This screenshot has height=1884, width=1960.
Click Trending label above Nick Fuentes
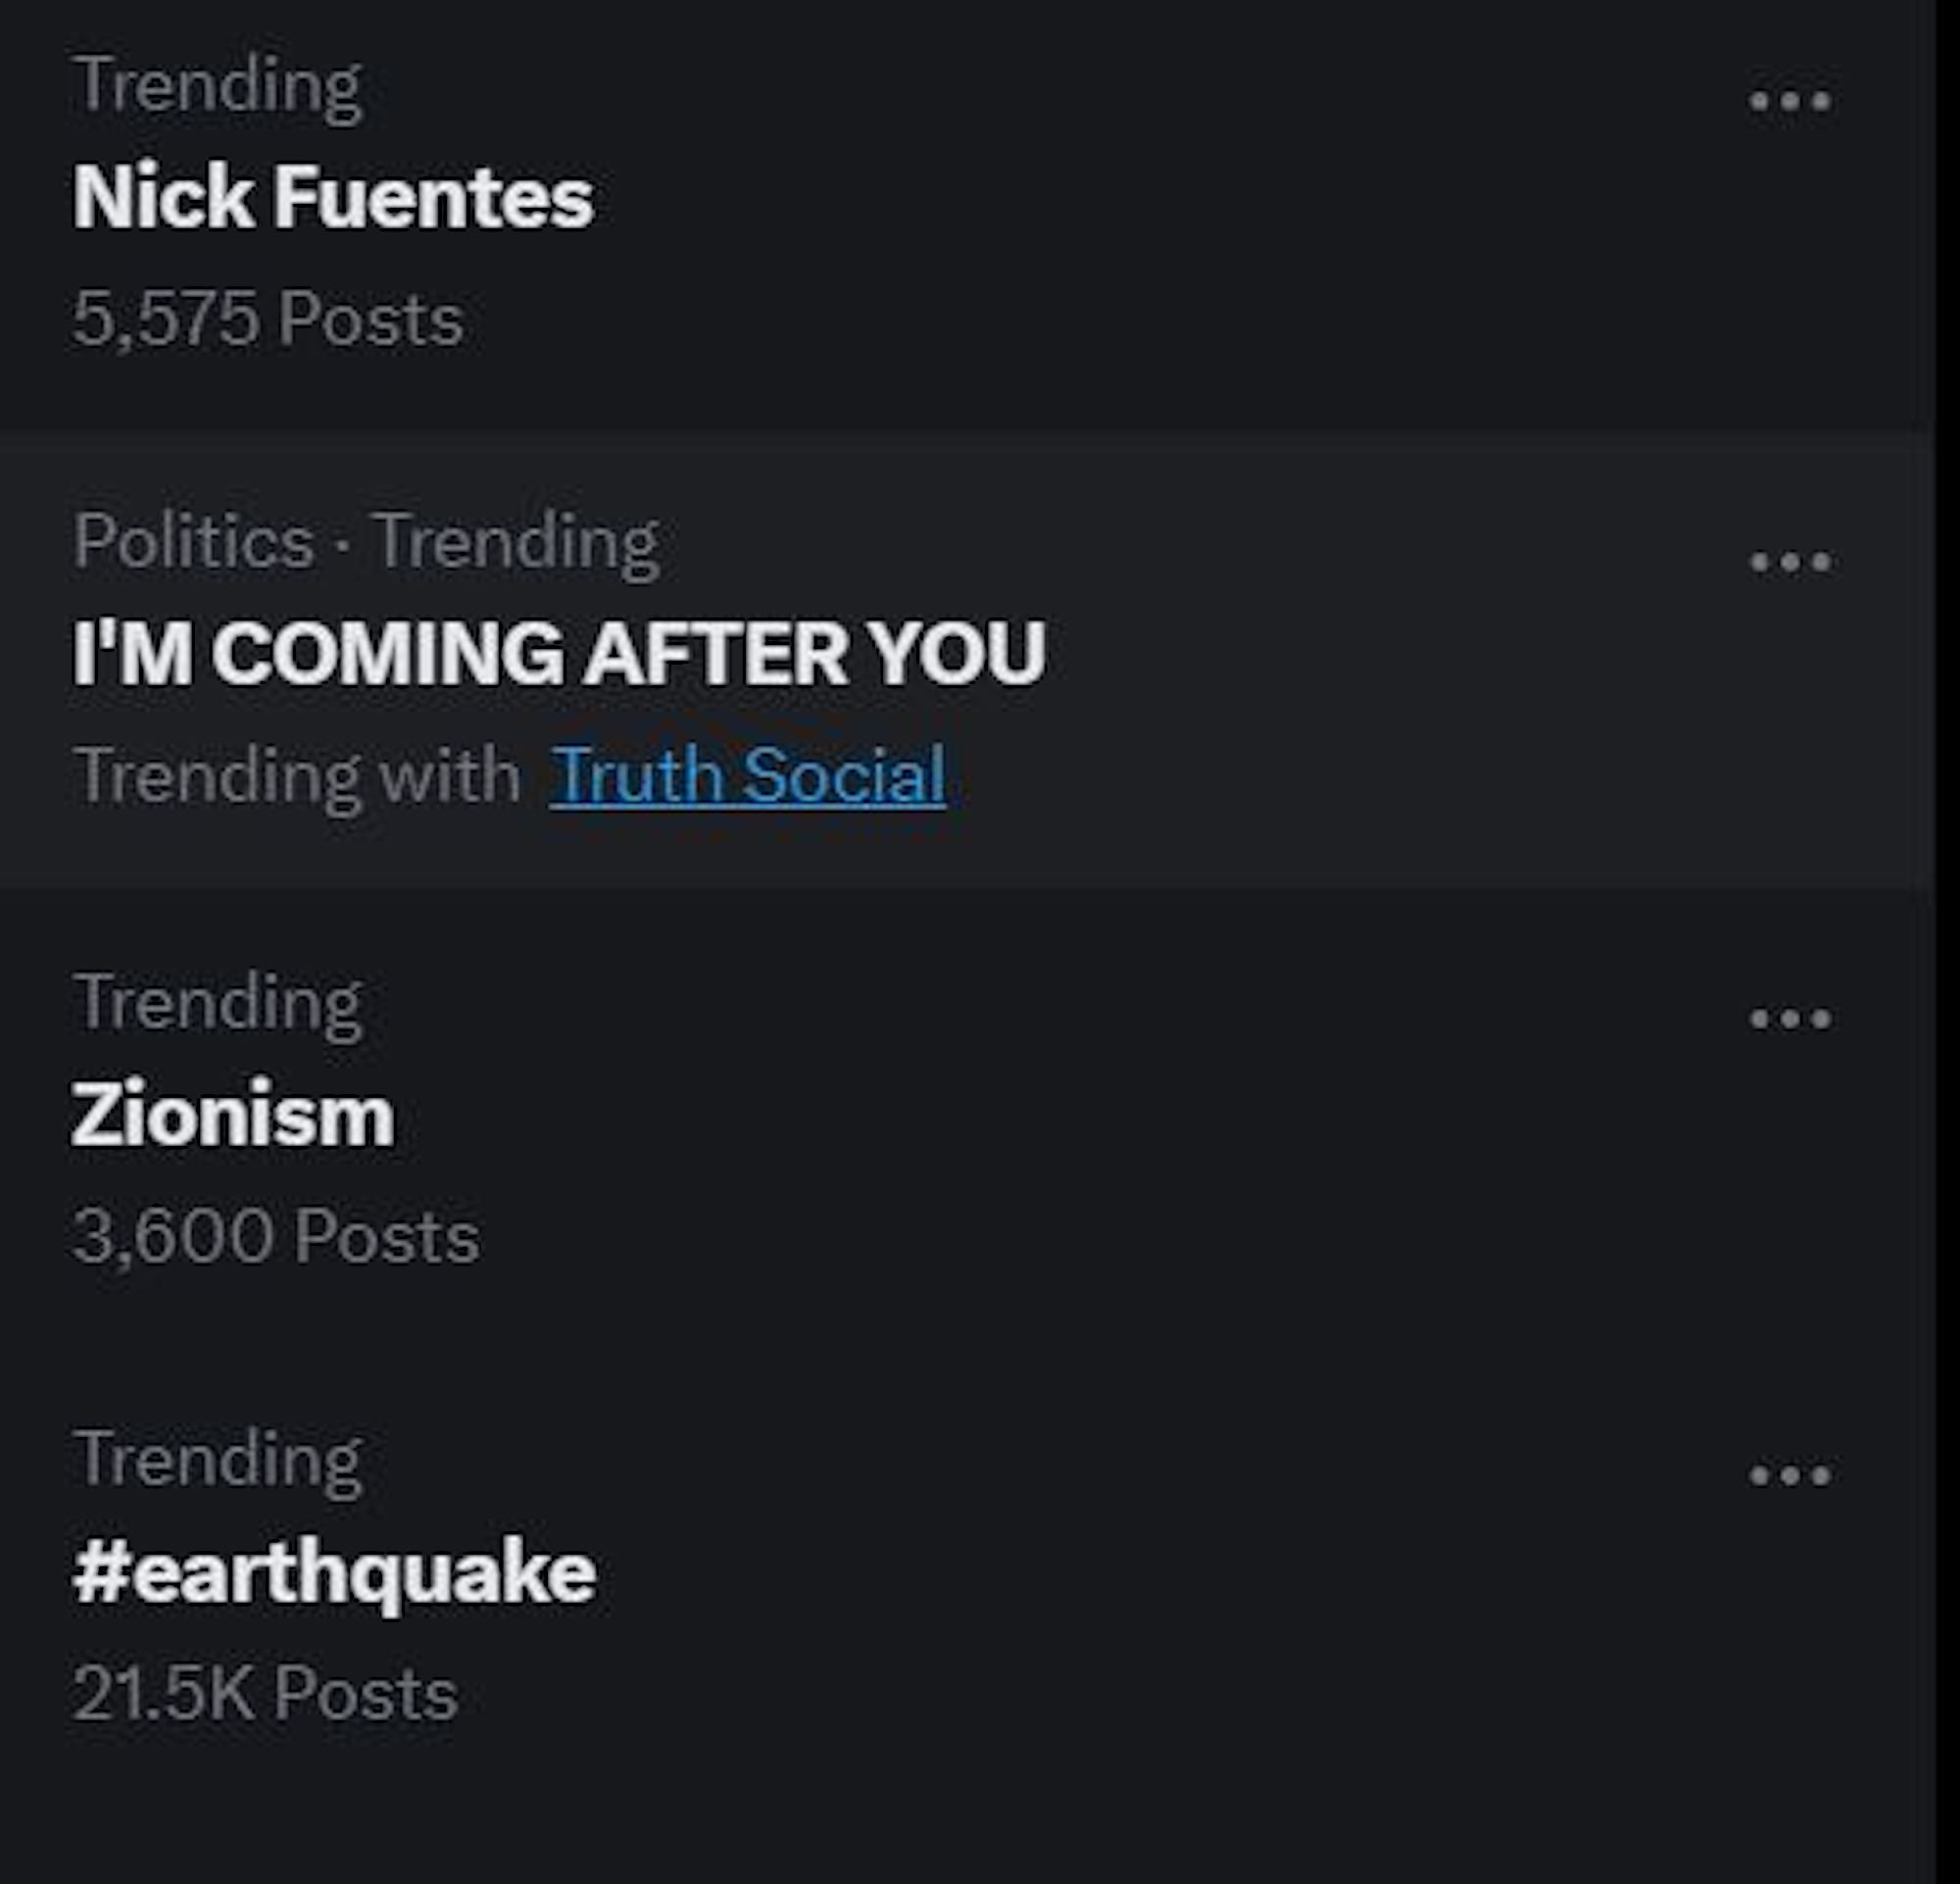click(217, 86)
